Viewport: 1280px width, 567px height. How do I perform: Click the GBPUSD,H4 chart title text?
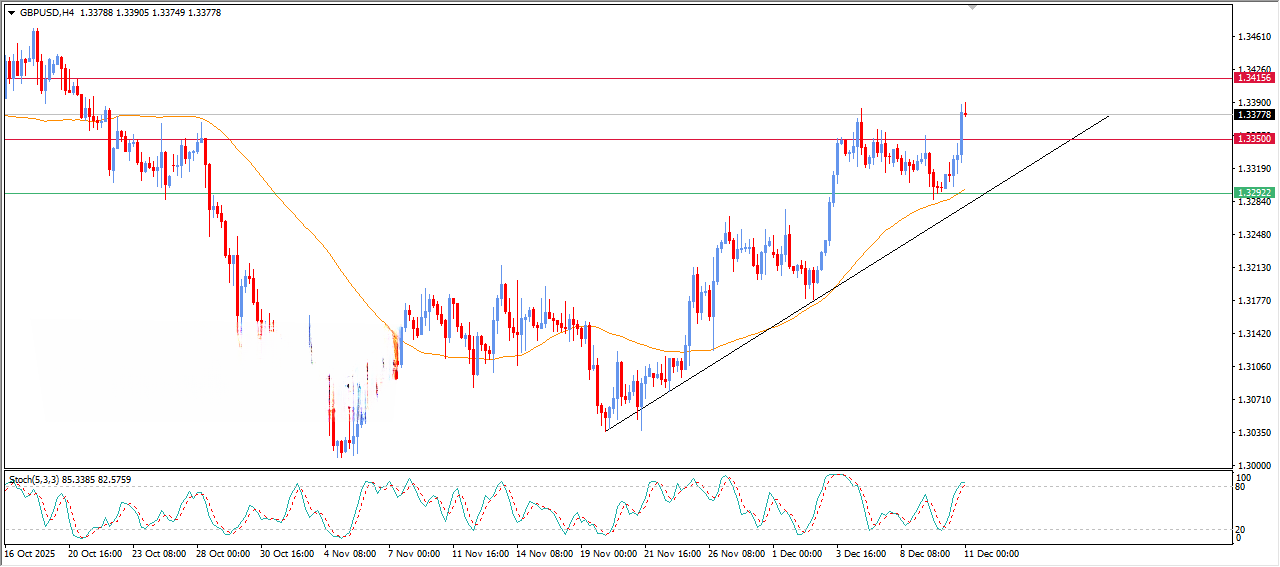pyautogui.click(x=47, y=13)
